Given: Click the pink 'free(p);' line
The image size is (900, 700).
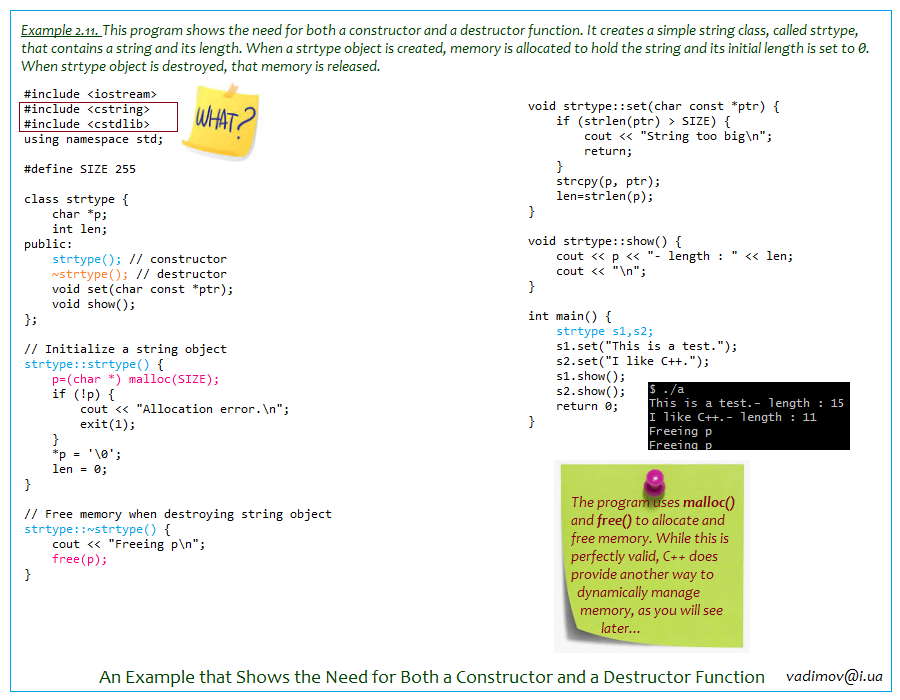Looking at the screenshot, I should 79,559.
